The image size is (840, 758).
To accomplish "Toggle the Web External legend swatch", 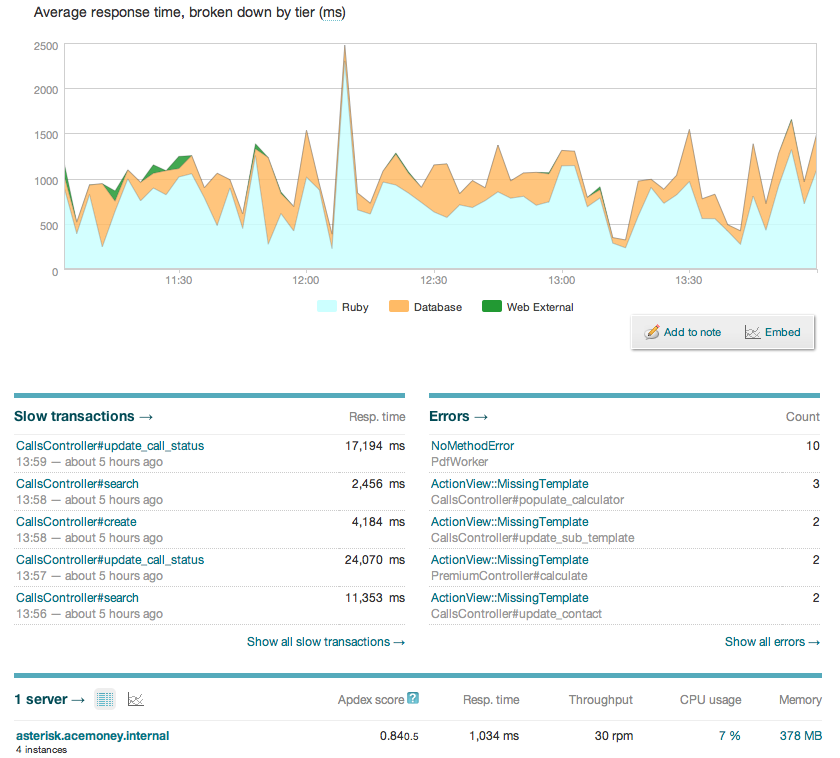I will [492, 307].
